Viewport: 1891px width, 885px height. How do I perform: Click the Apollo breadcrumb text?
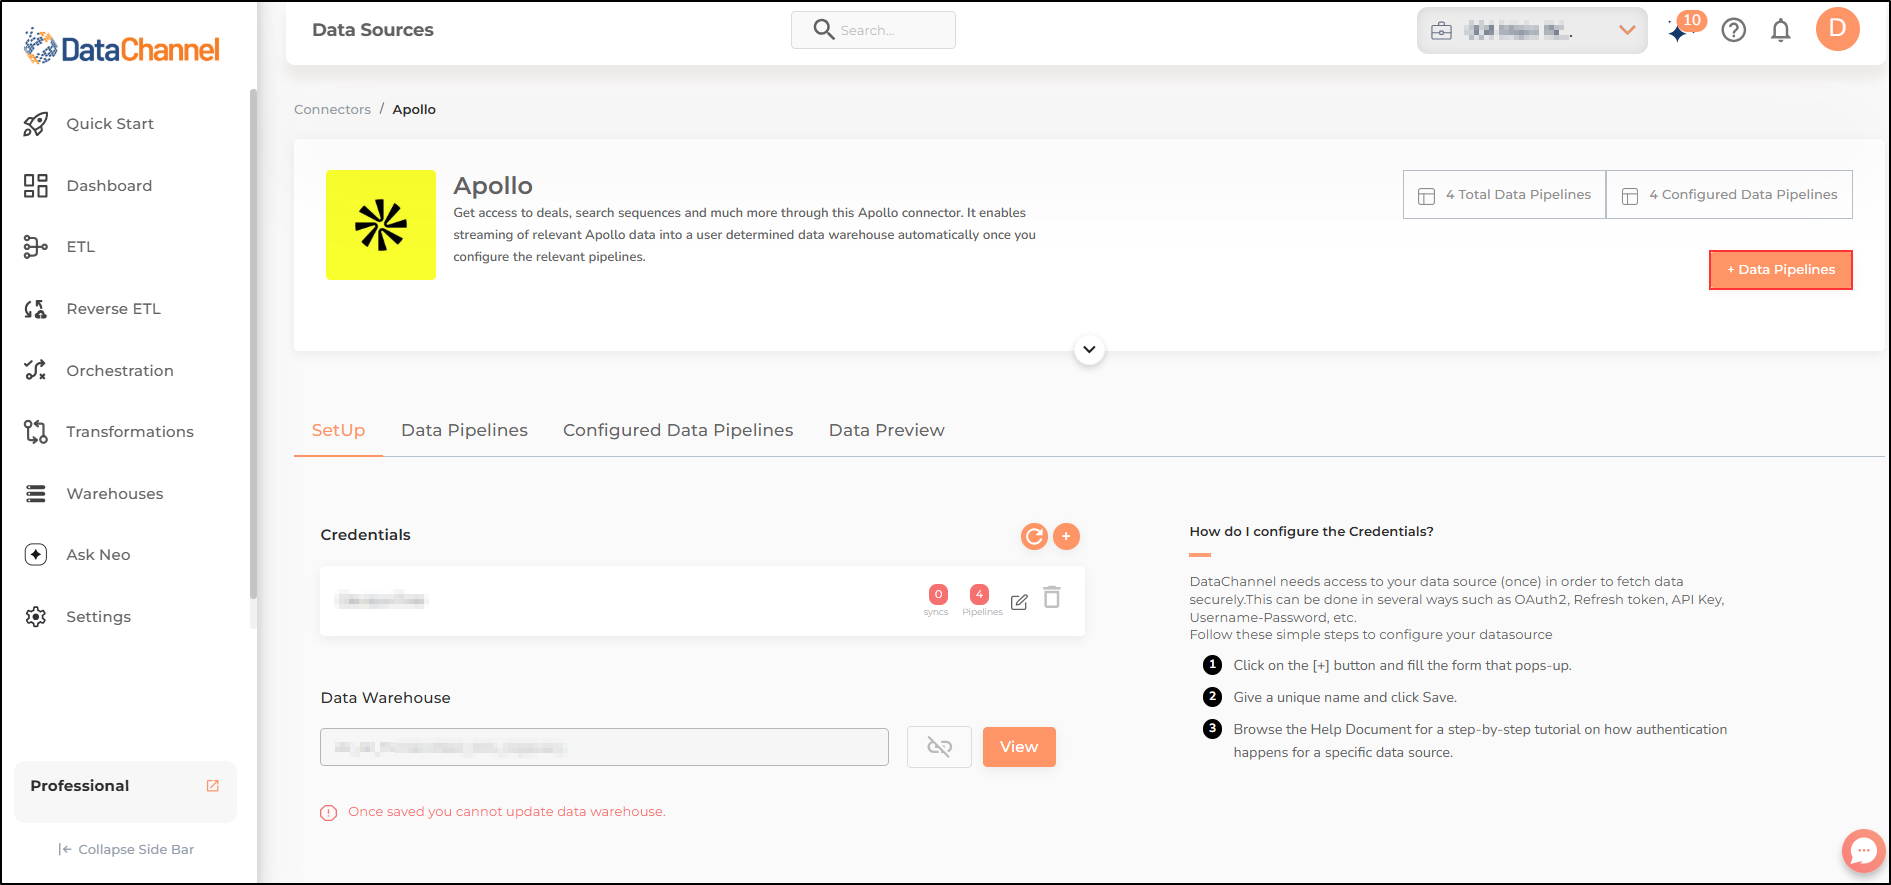414,110
